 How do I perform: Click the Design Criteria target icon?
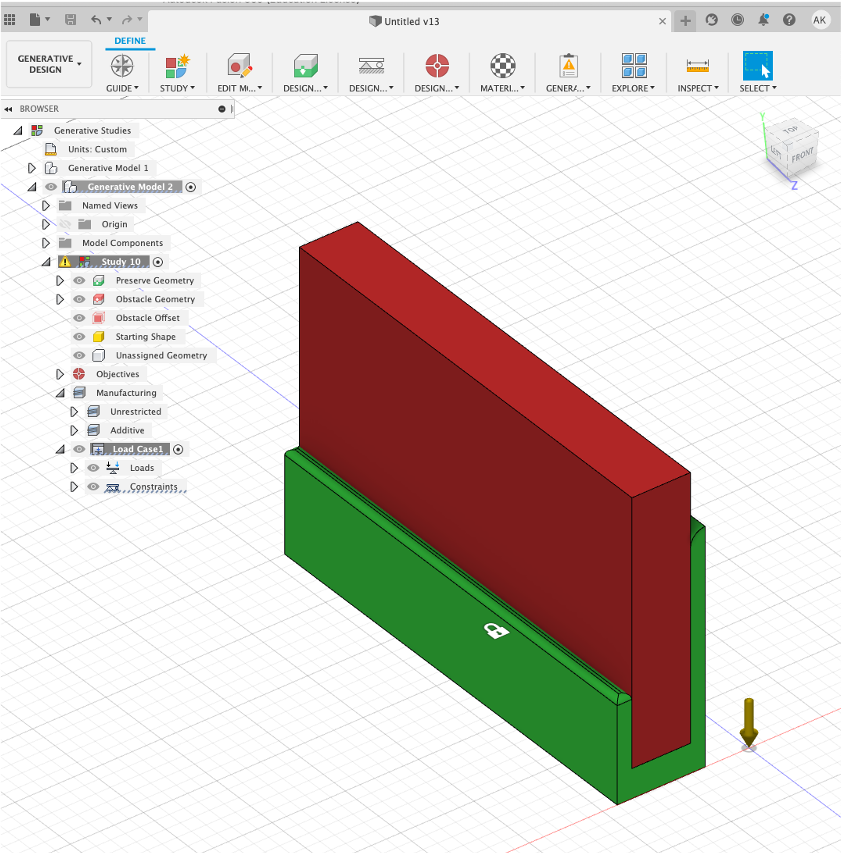point(437,66)
